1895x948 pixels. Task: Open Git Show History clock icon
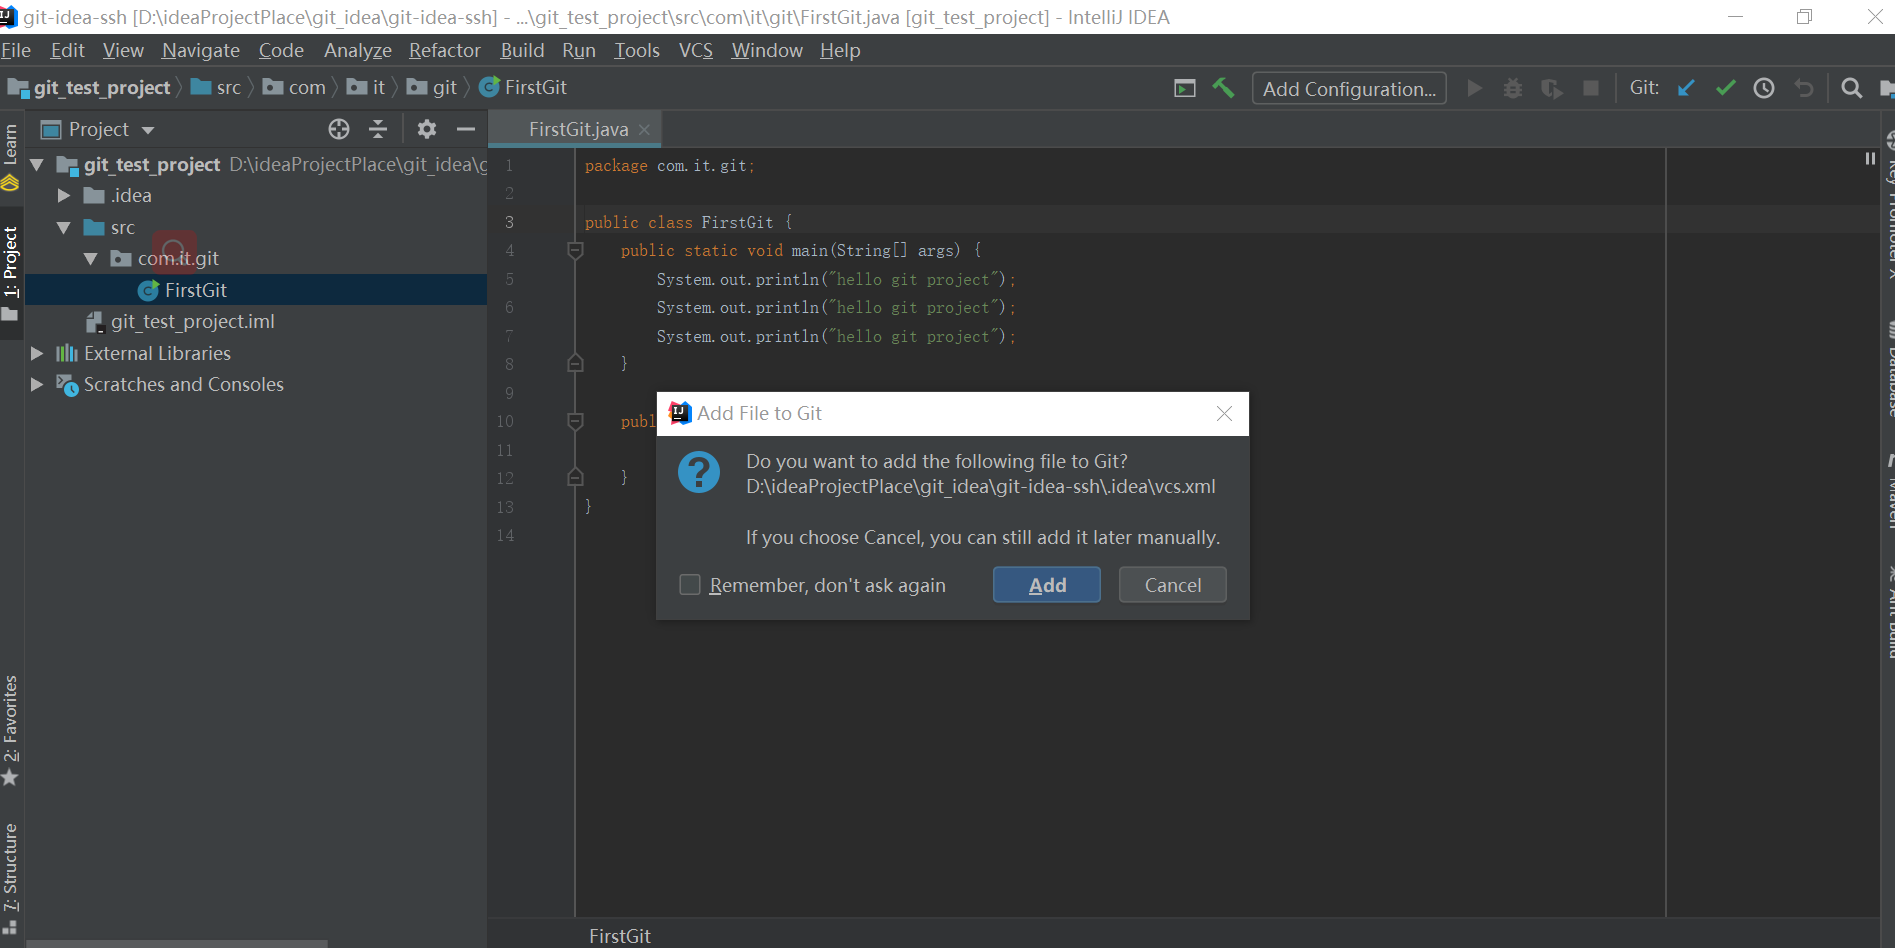click(x=1764, y=88)
